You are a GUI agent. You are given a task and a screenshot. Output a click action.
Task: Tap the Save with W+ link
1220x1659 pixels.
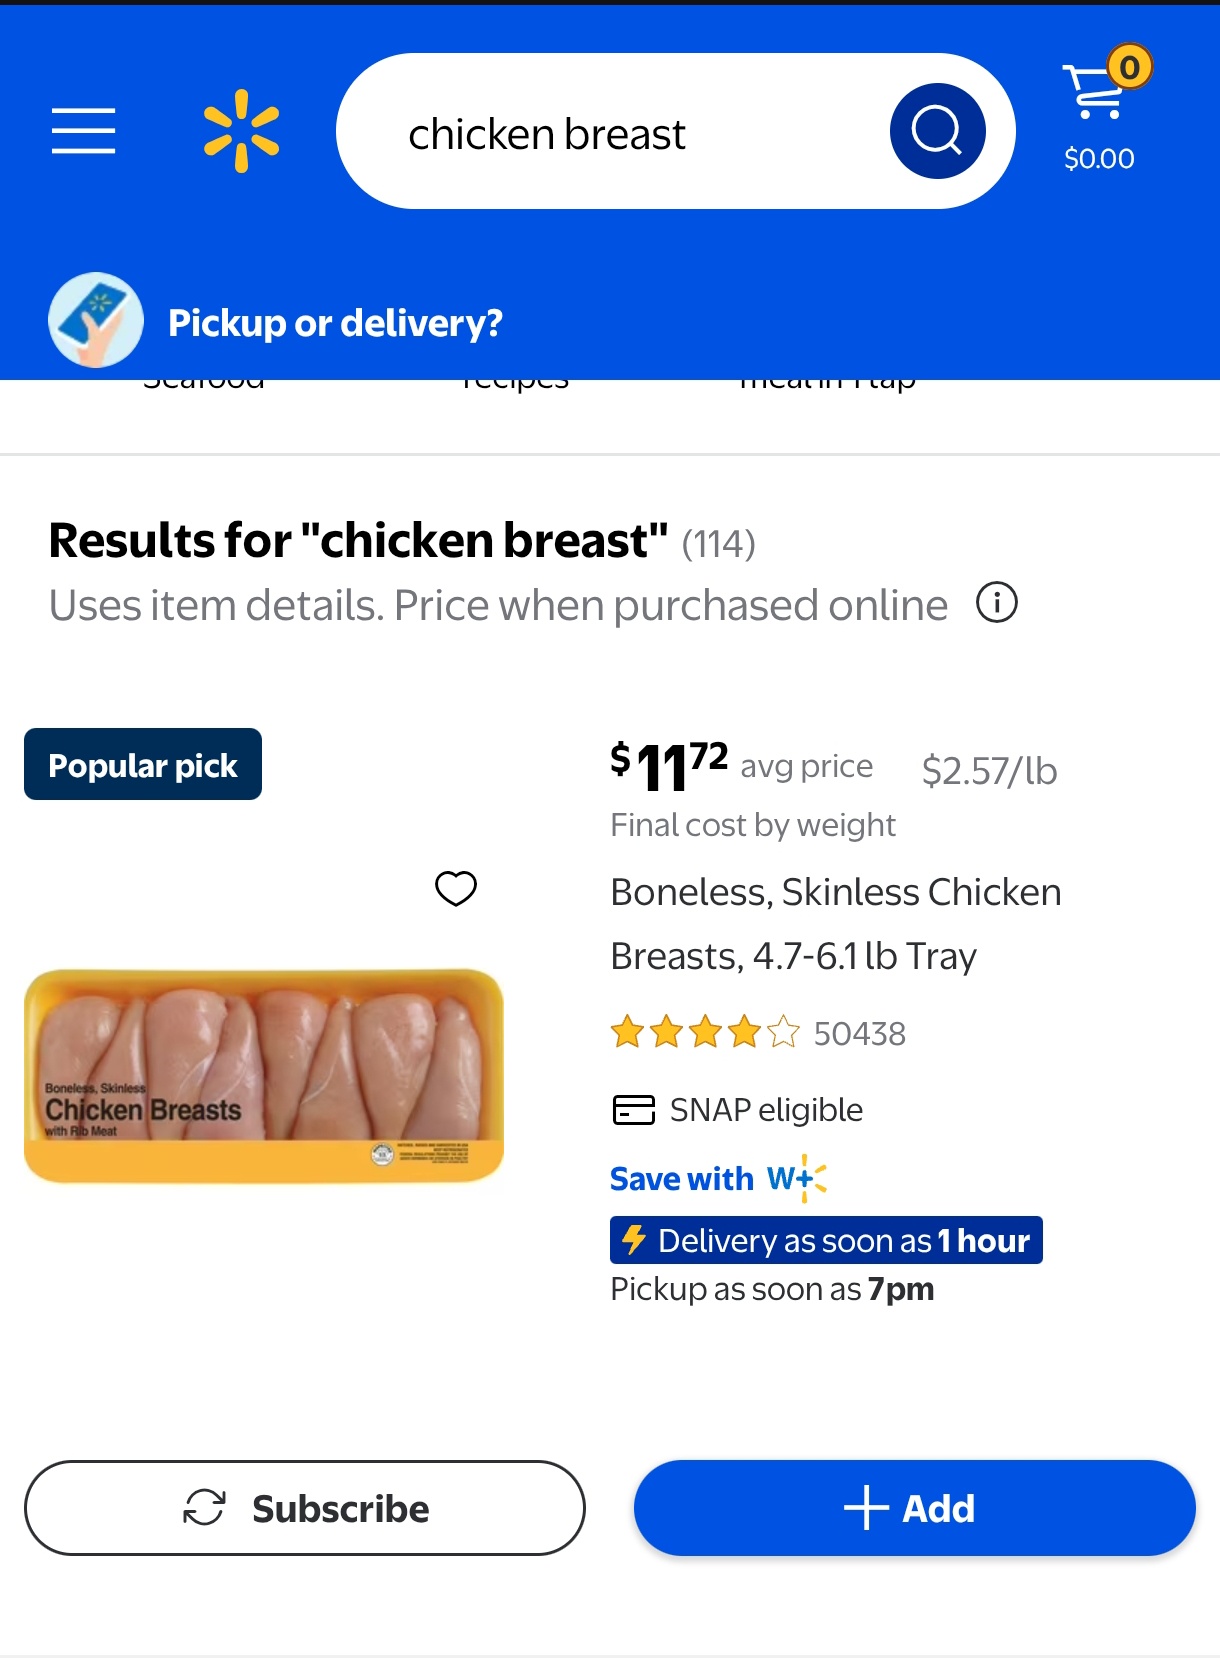pos(718,1179)
